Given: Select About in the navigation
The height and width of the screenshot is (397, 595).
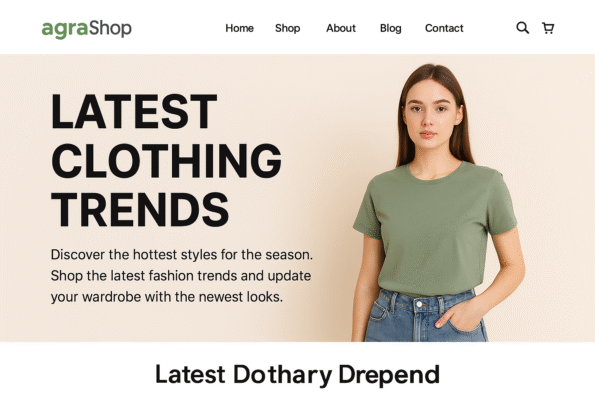Looking at the screenshot, I should [x=341, y=28].
